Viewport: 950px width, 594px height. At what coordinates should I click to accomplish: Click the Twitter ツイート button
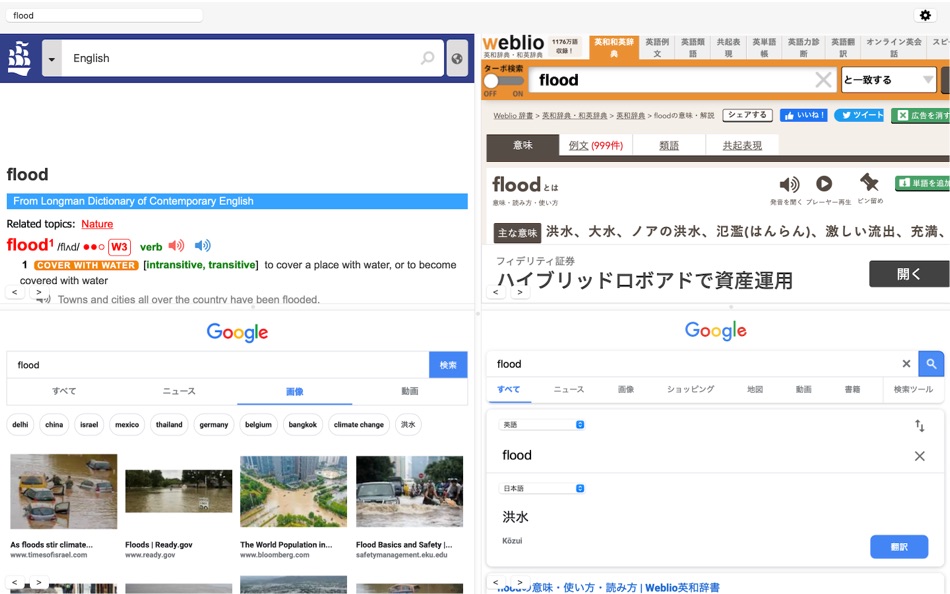tap(859, 115)
